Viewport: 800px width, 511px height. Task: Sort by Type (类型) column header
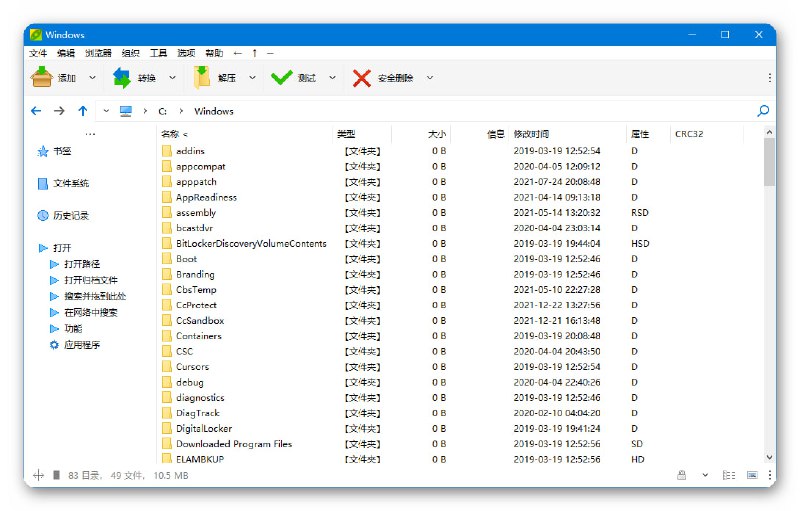pos(362,134)
